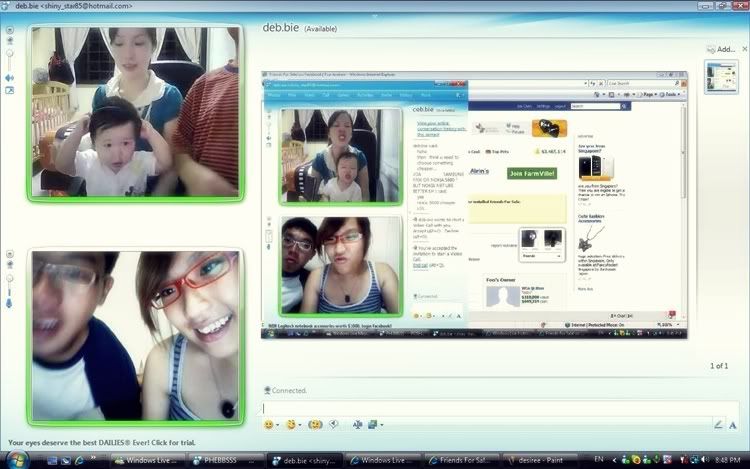Mute your microphone icon
Image resolution: width=750 pixels, height=469 pixels.
(x=10, y=303)
